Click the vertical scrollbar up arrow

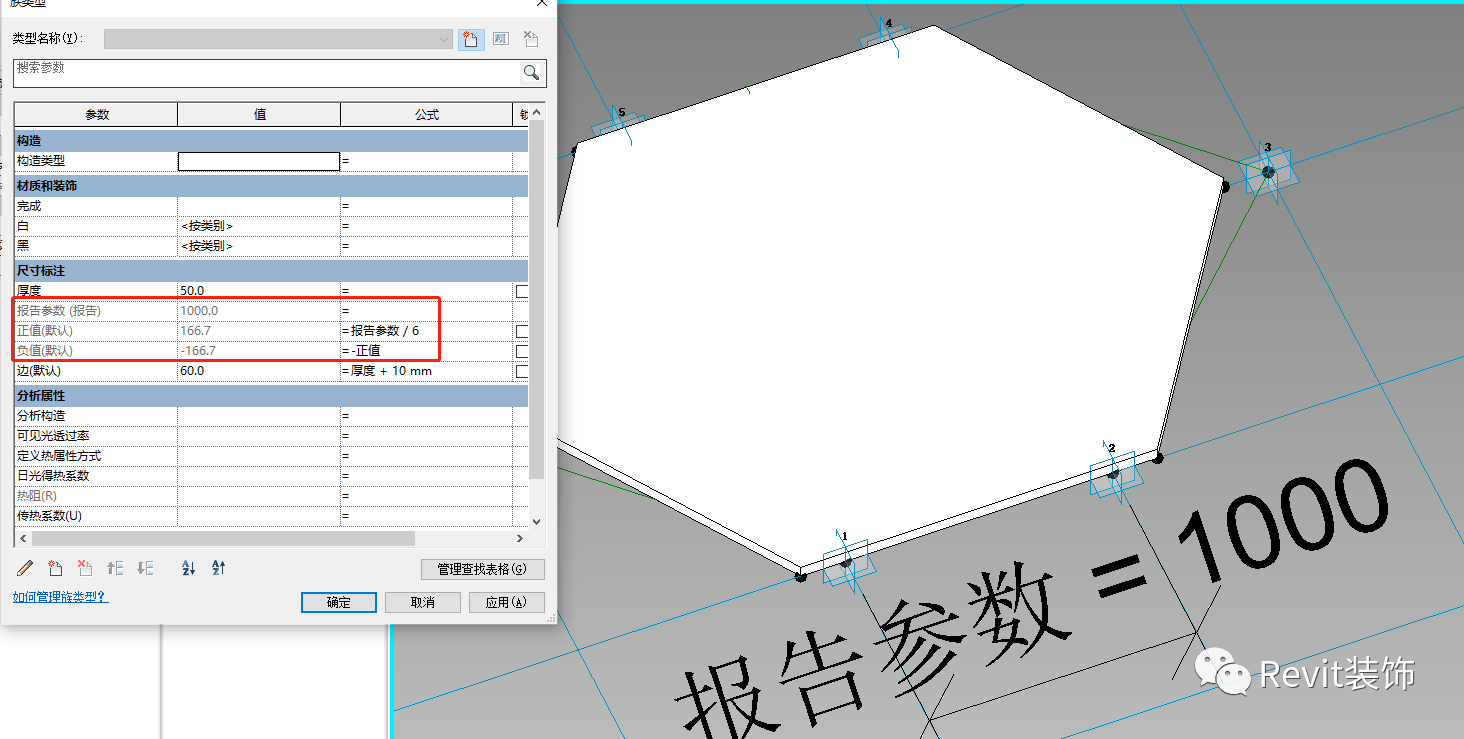click(x=537, y=111)
